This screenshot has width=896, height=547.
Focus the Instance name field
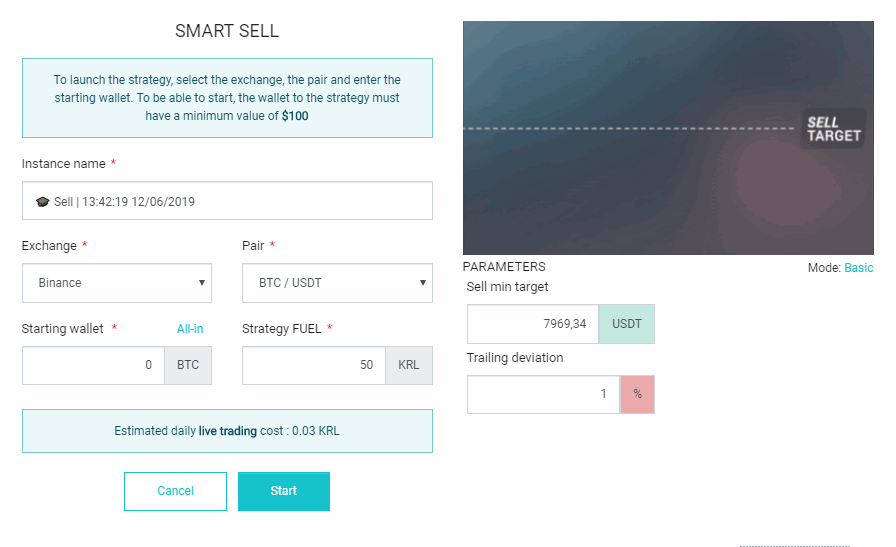(227, 201)
